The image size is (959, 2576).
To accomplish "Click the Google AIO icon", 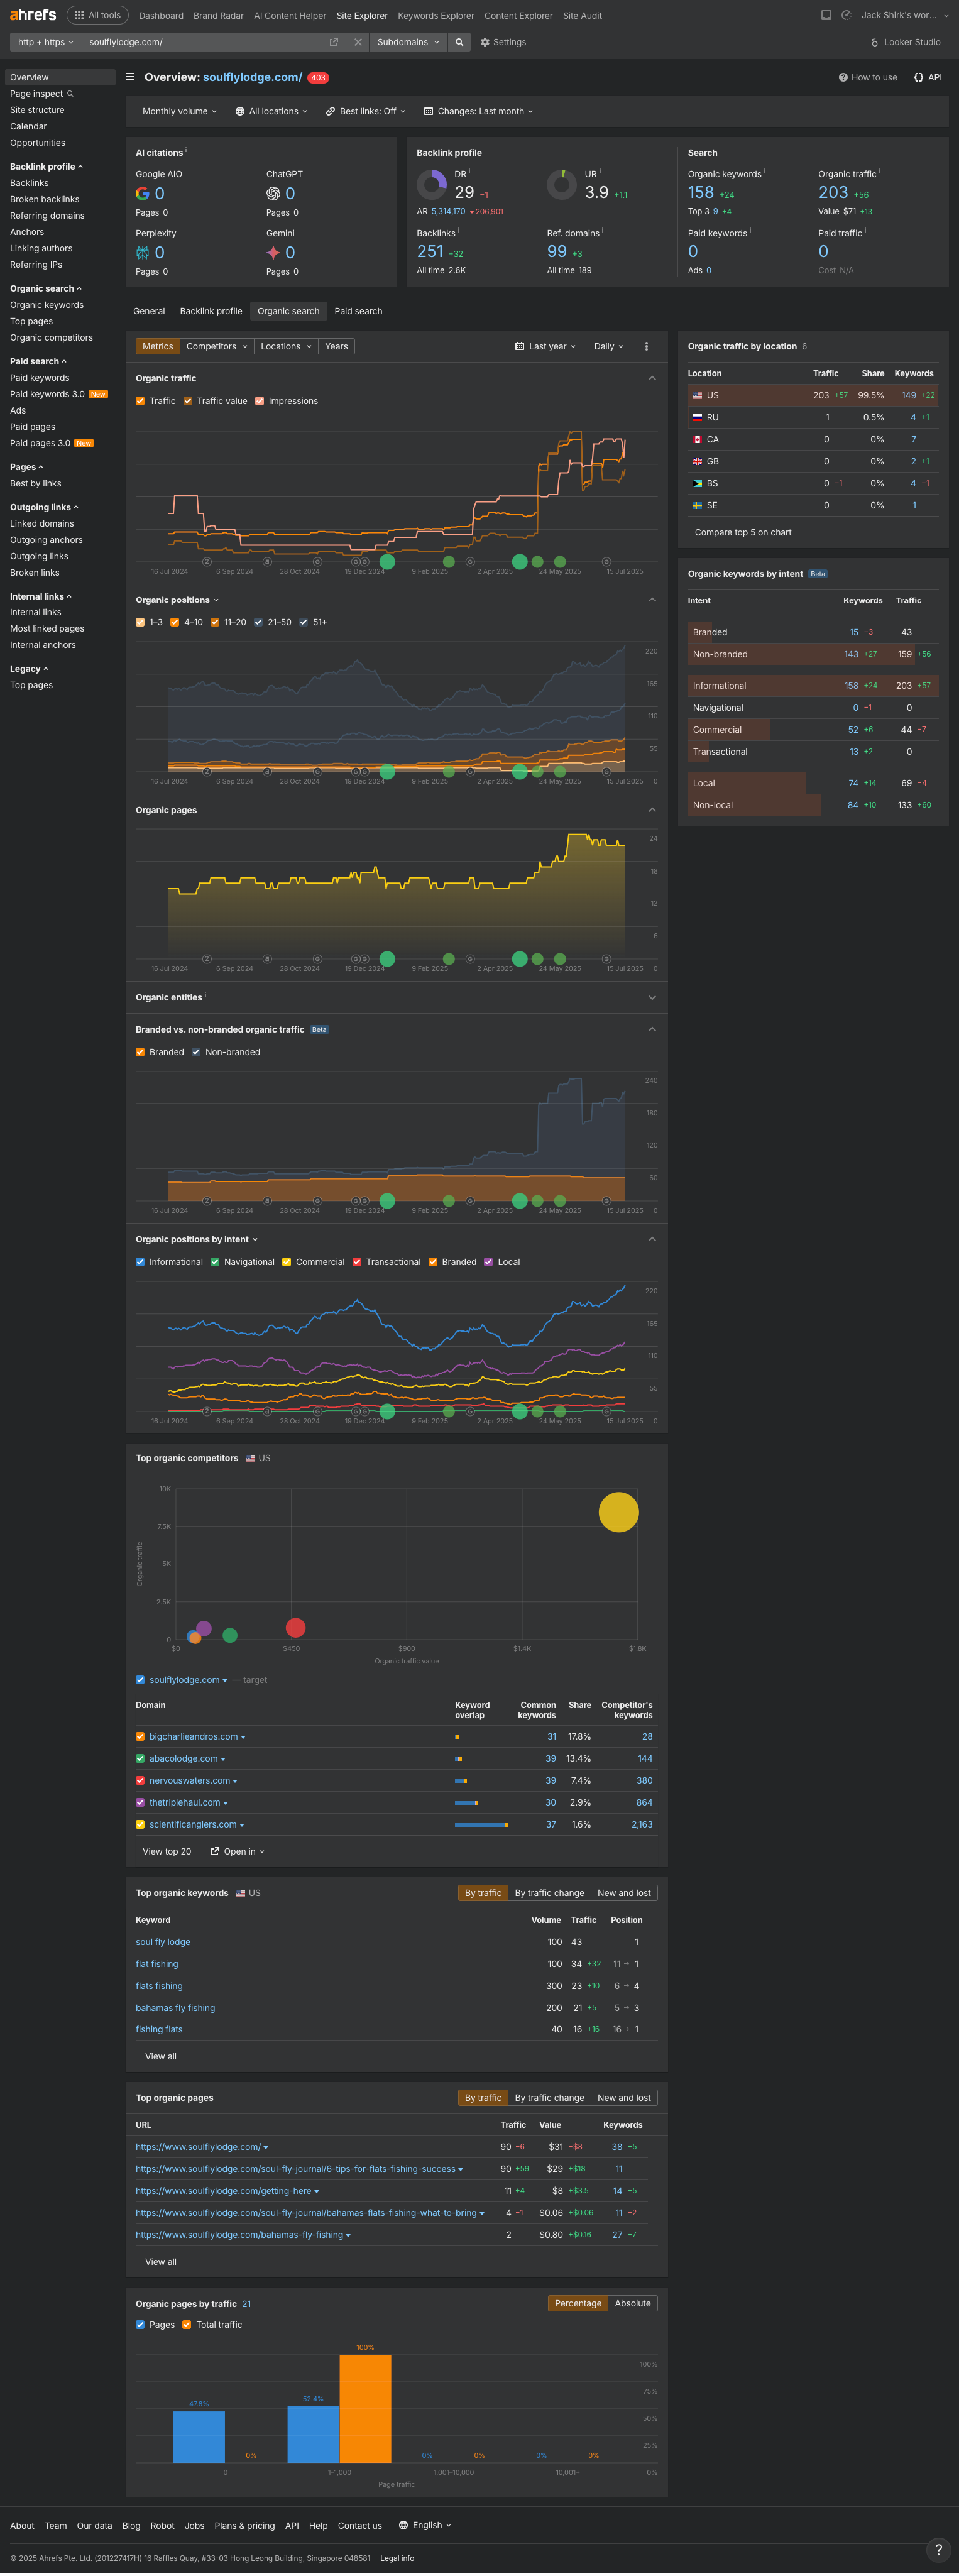I will (x=142, y=194).
